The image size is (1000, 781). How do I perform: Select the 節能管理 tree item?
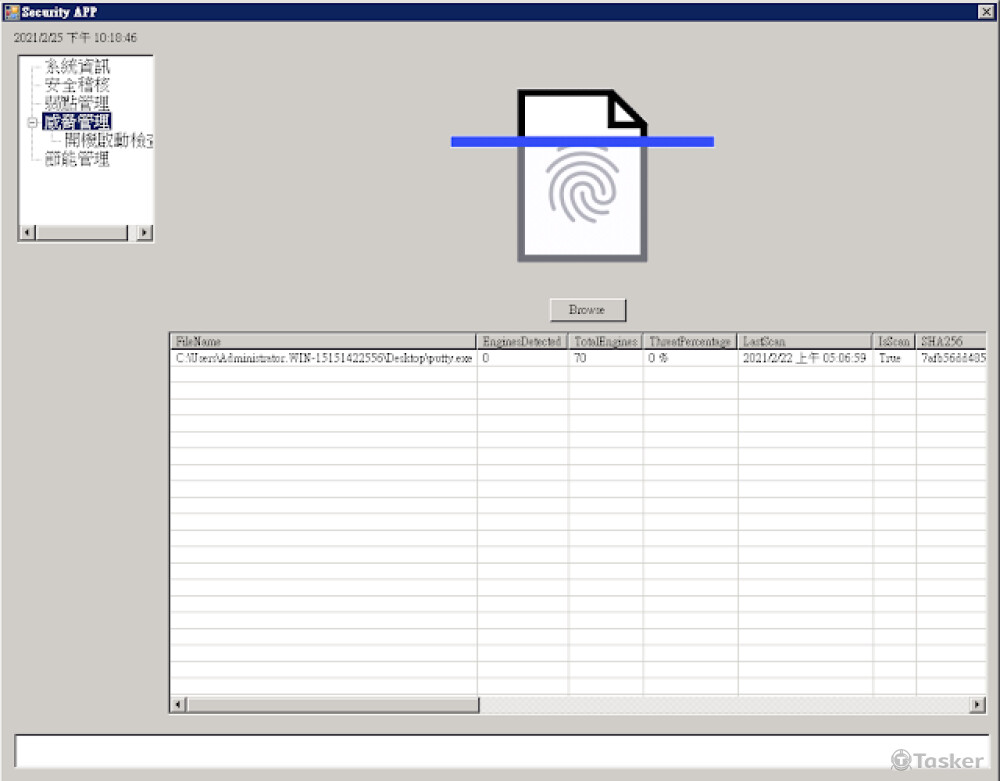tap(77, 159)
